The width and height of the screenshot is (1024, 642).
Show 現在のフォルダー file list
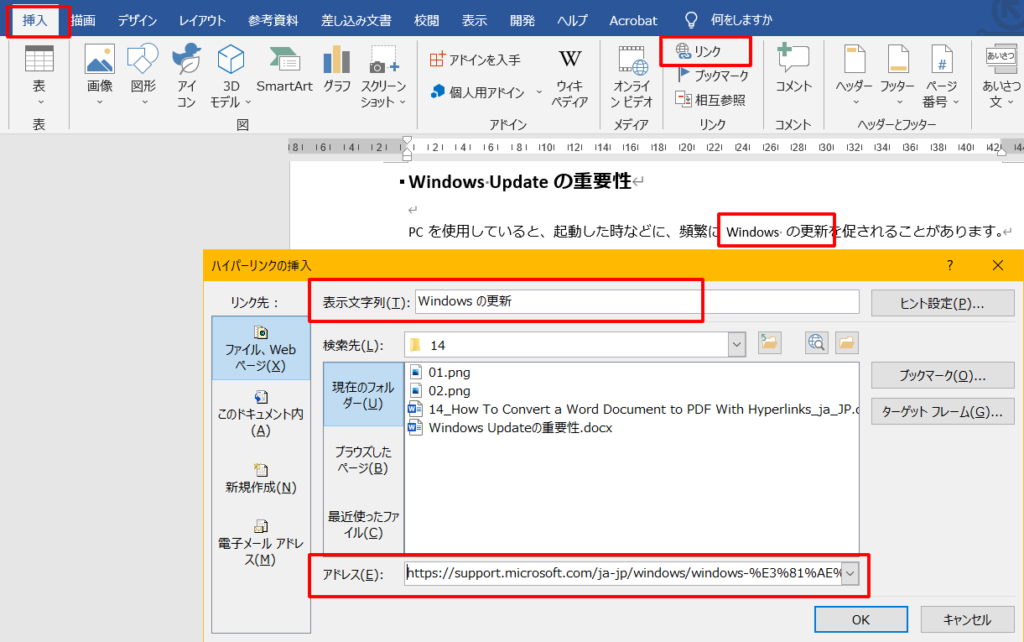point(363,395)
